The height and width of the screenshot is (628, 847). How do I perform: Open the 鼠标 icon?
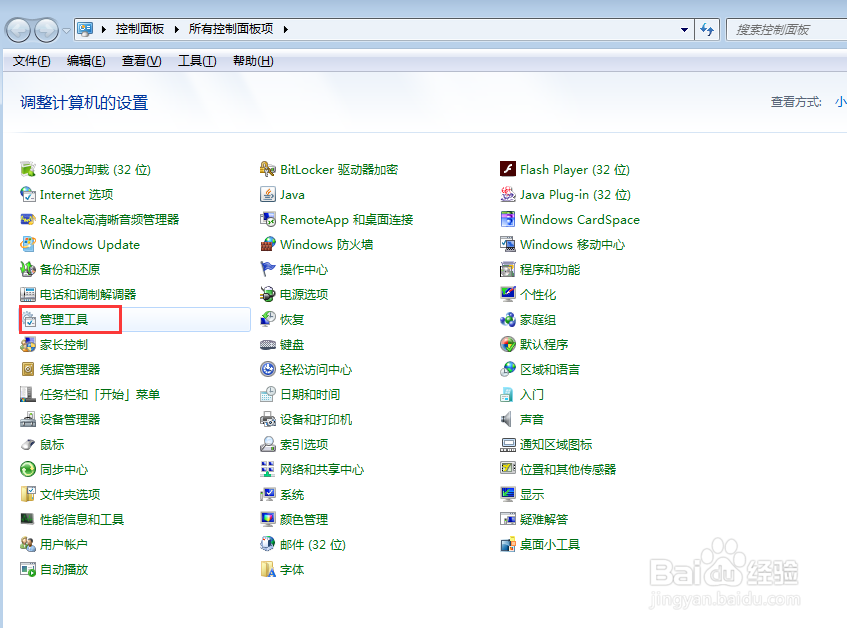(28, 444)
